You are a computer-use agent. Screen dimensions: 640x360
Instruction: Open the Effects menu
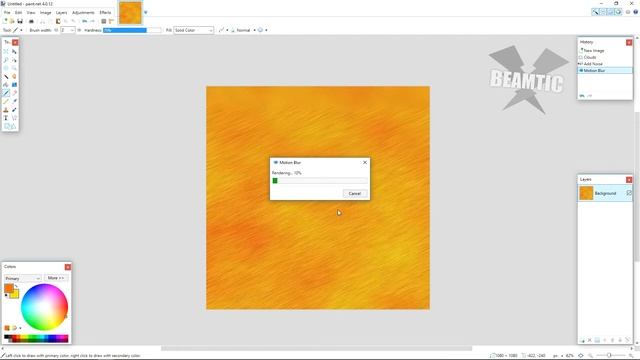[x=105, y=13]
